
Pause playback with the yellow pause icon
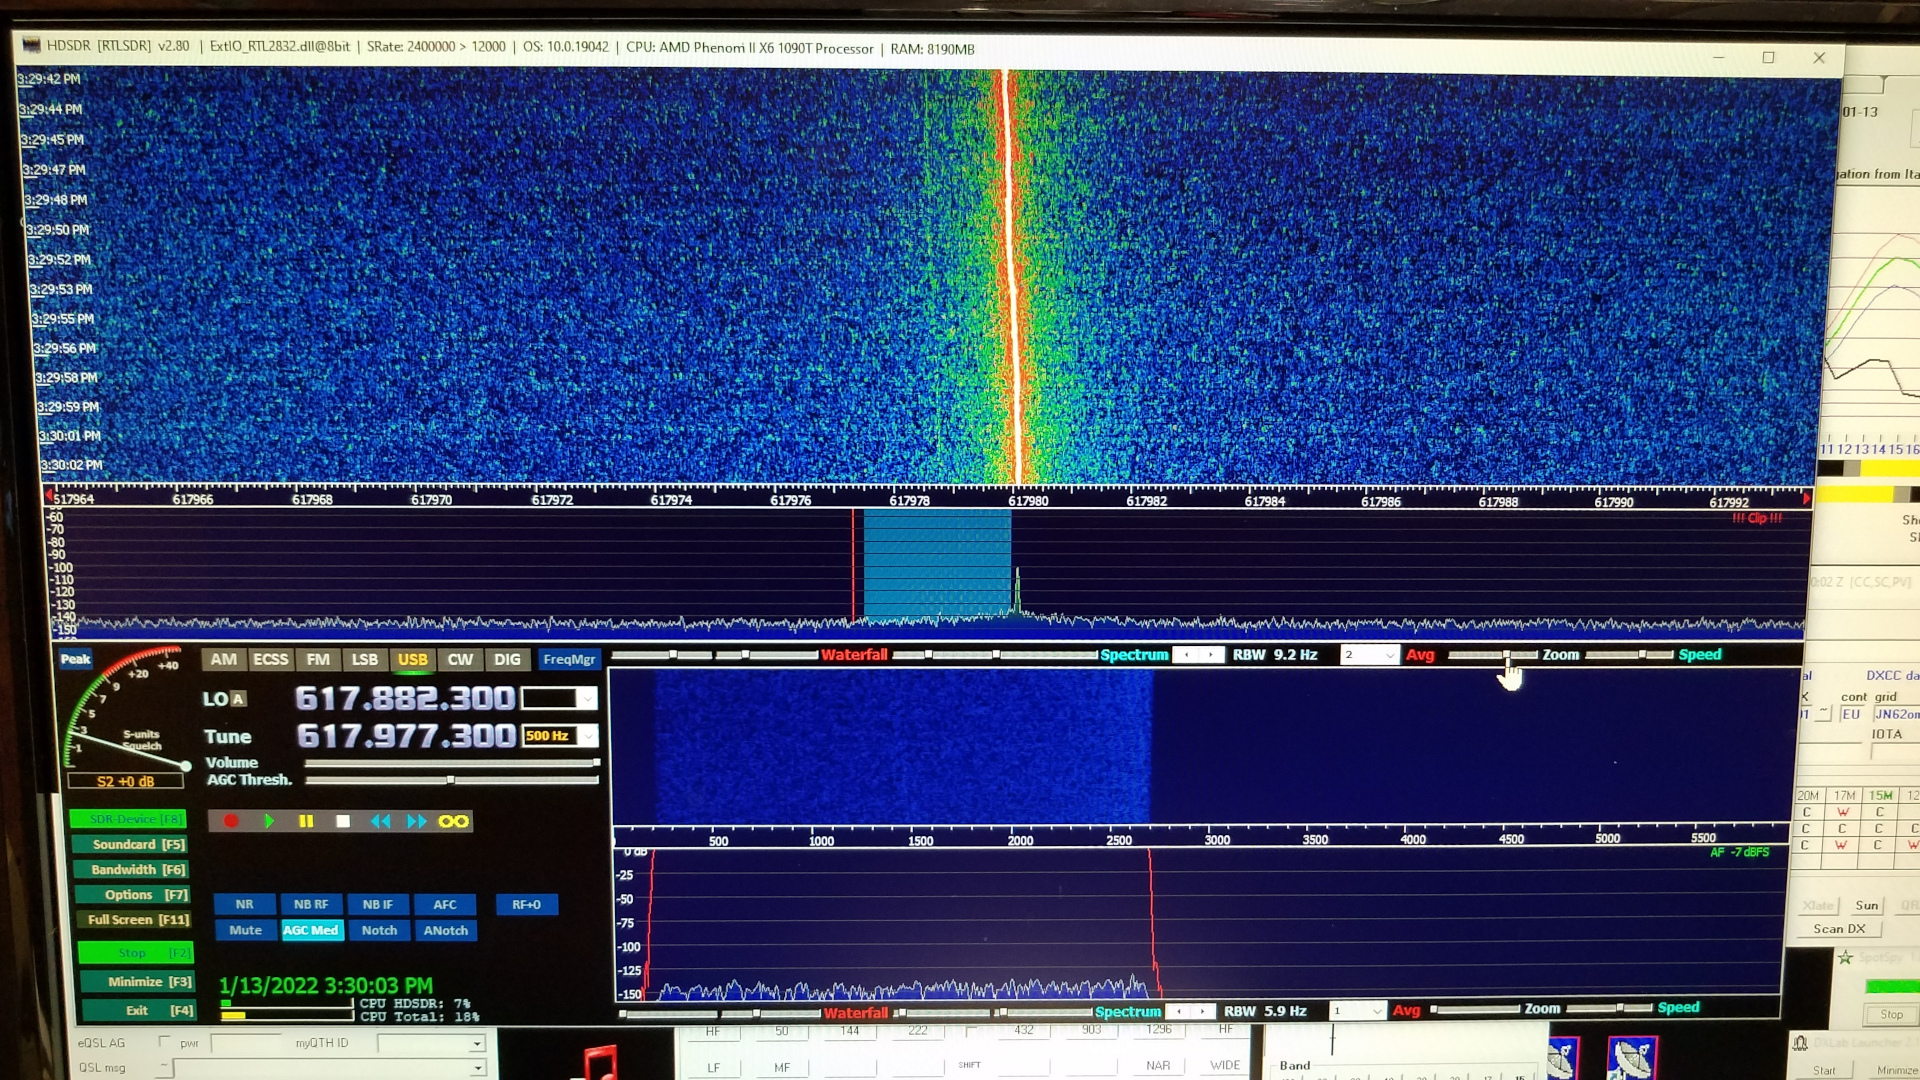(306, 821)
